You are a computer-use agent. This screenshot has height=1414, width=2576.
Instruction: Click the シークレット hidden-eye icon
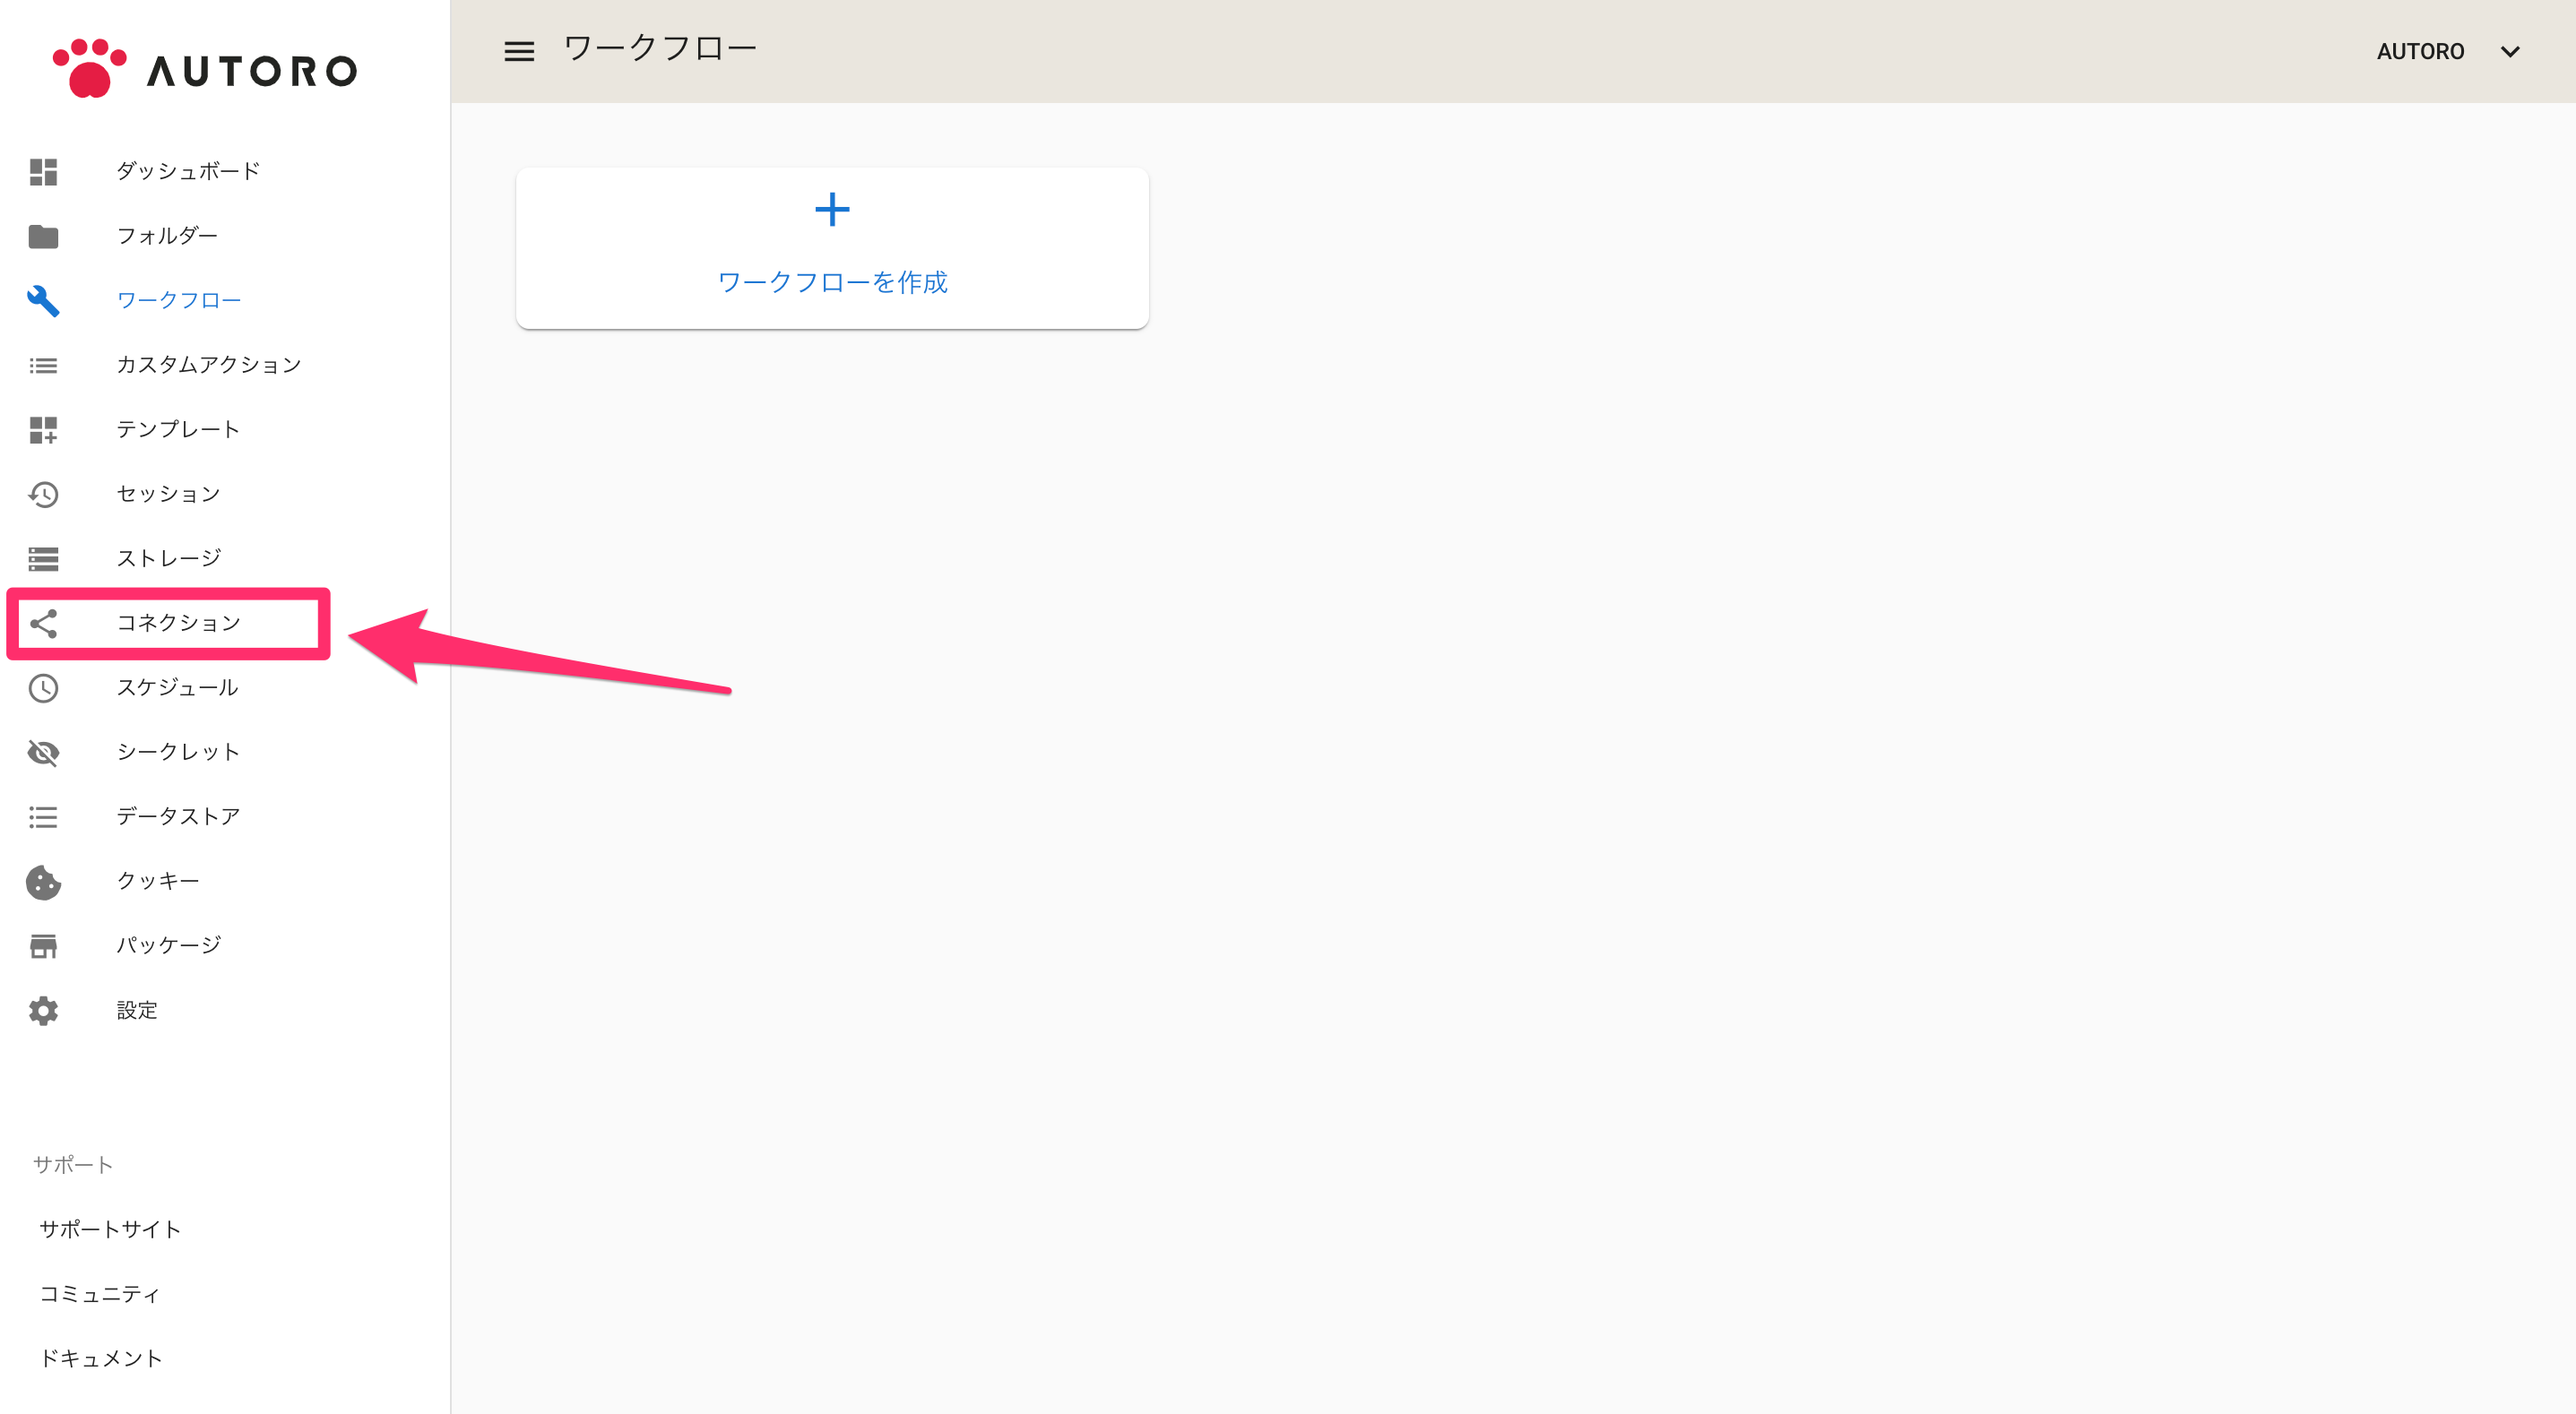click(x=43, y=752)
